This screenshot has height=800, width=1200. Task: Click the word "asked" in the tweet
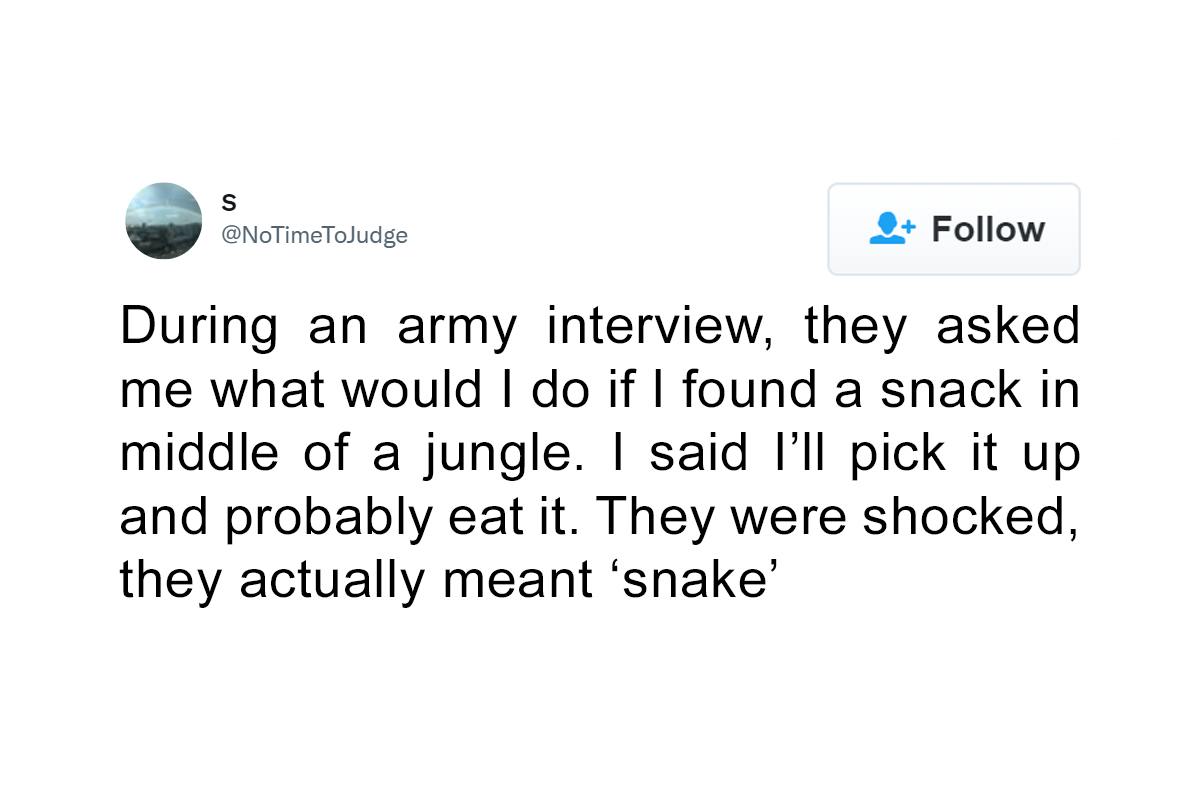(1008, 329)
